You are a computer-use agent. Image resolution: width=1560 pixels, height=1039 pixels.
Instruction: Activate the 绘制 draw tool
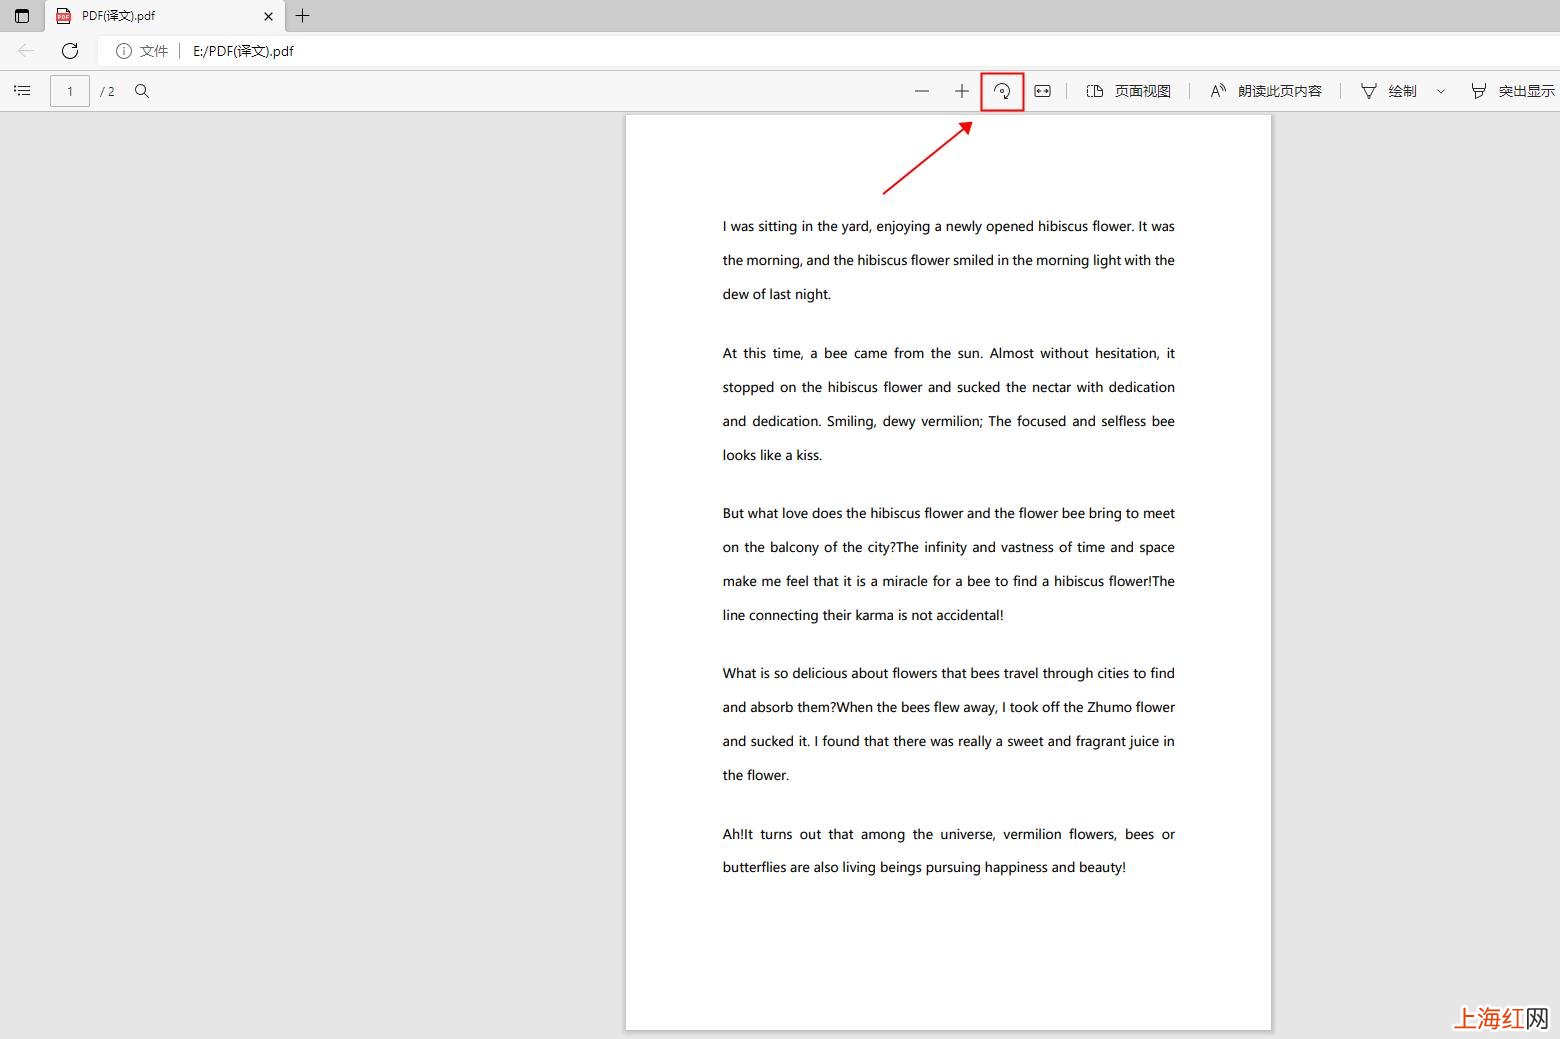[x=1389, y=91]
